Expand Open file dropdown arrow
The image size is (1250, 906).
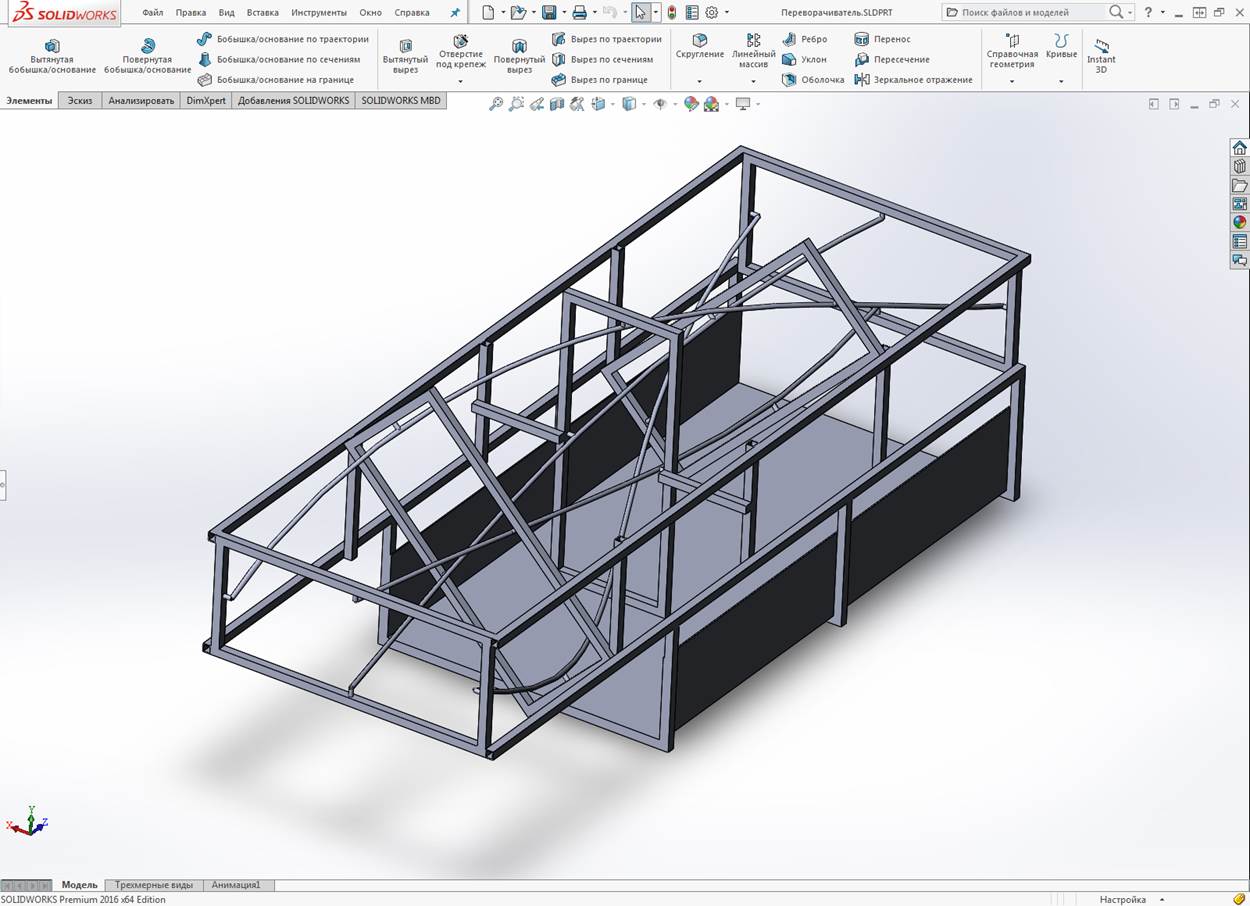[534, 13]
